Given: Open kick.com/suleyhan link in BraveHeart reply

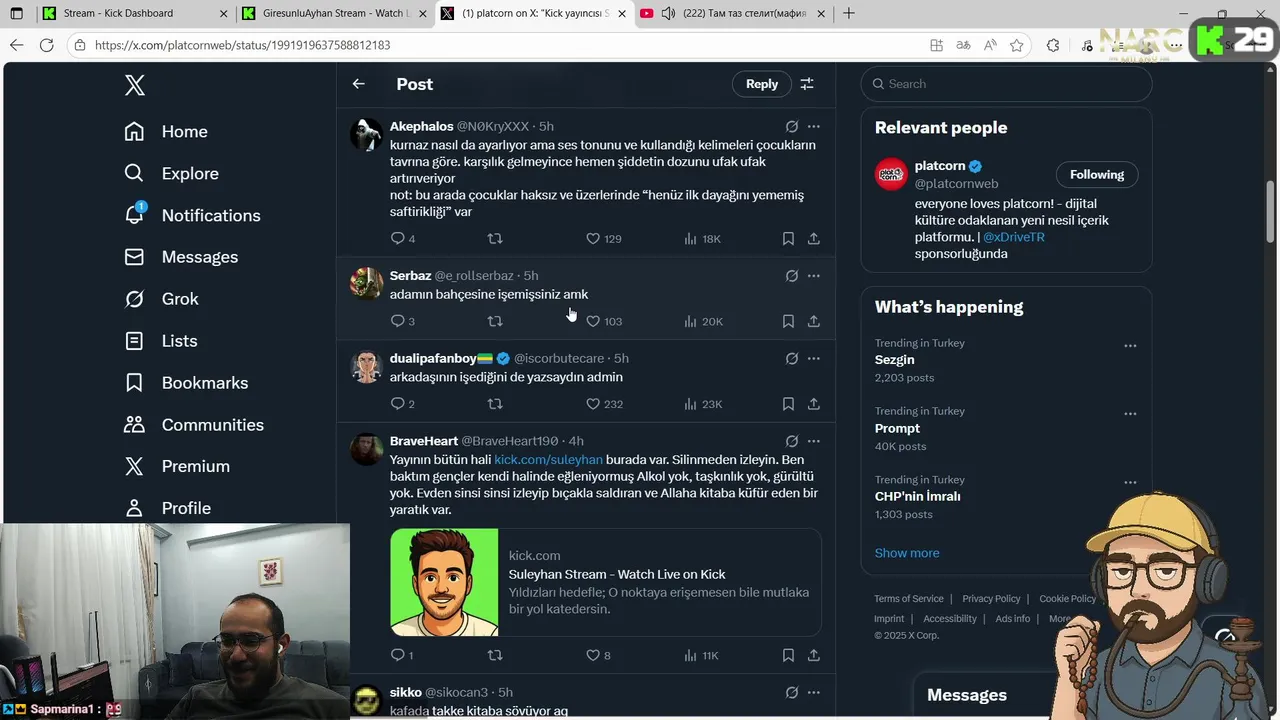Looking at the screenshot, I should pos(548,460).
